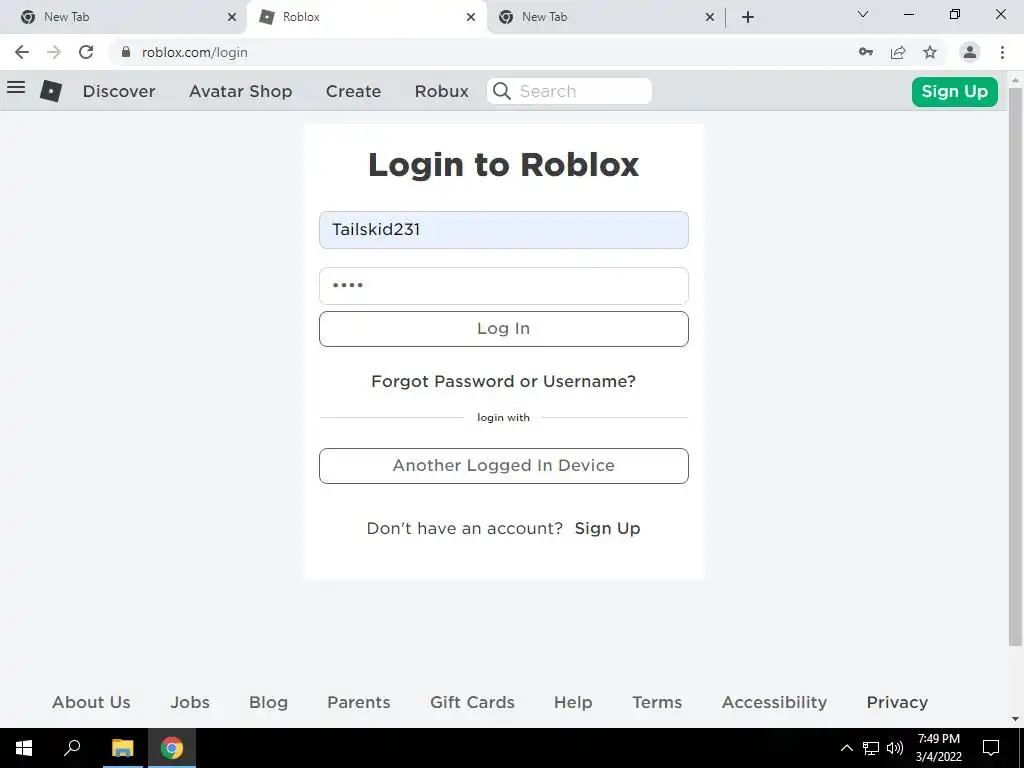
Task: View site info via the padlock icon
Action: tap(126, 52)
